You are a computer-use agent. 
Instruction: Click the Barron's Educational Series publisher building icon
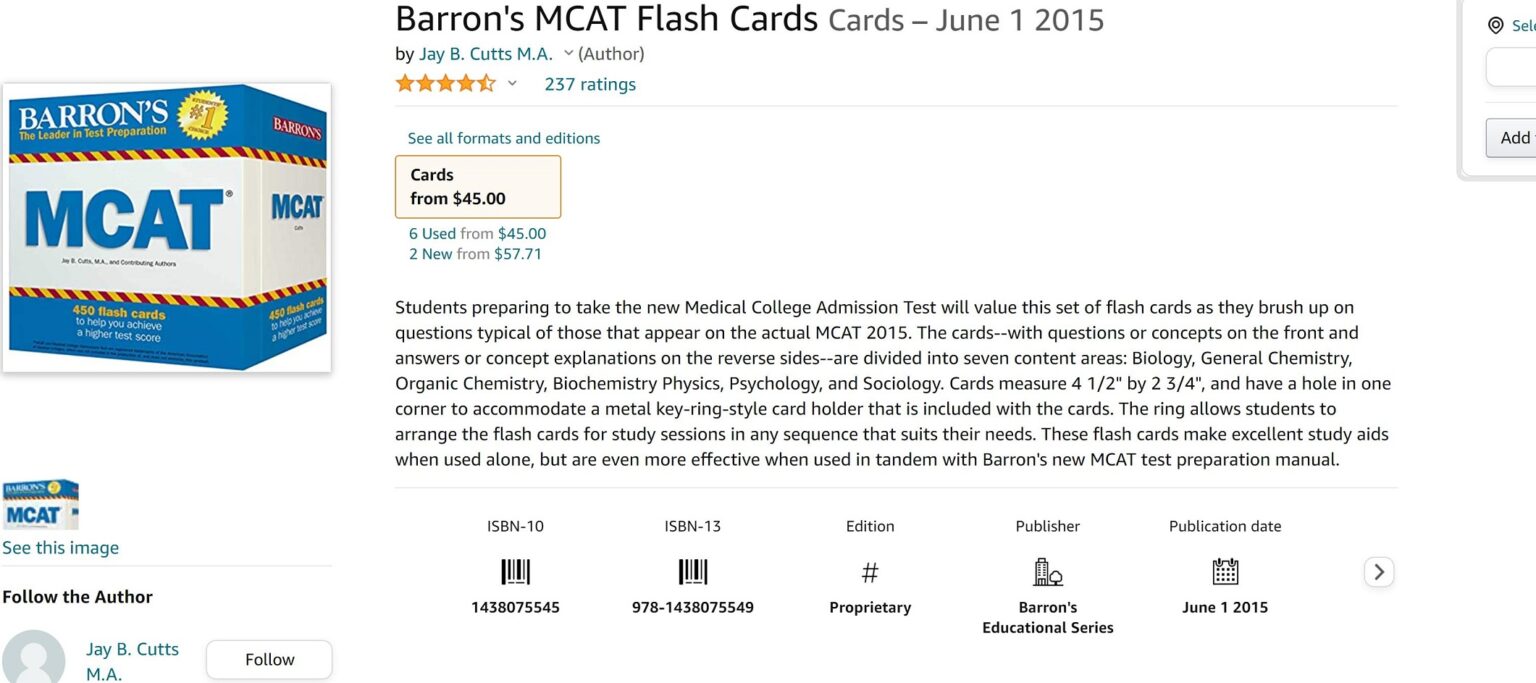1046,572
